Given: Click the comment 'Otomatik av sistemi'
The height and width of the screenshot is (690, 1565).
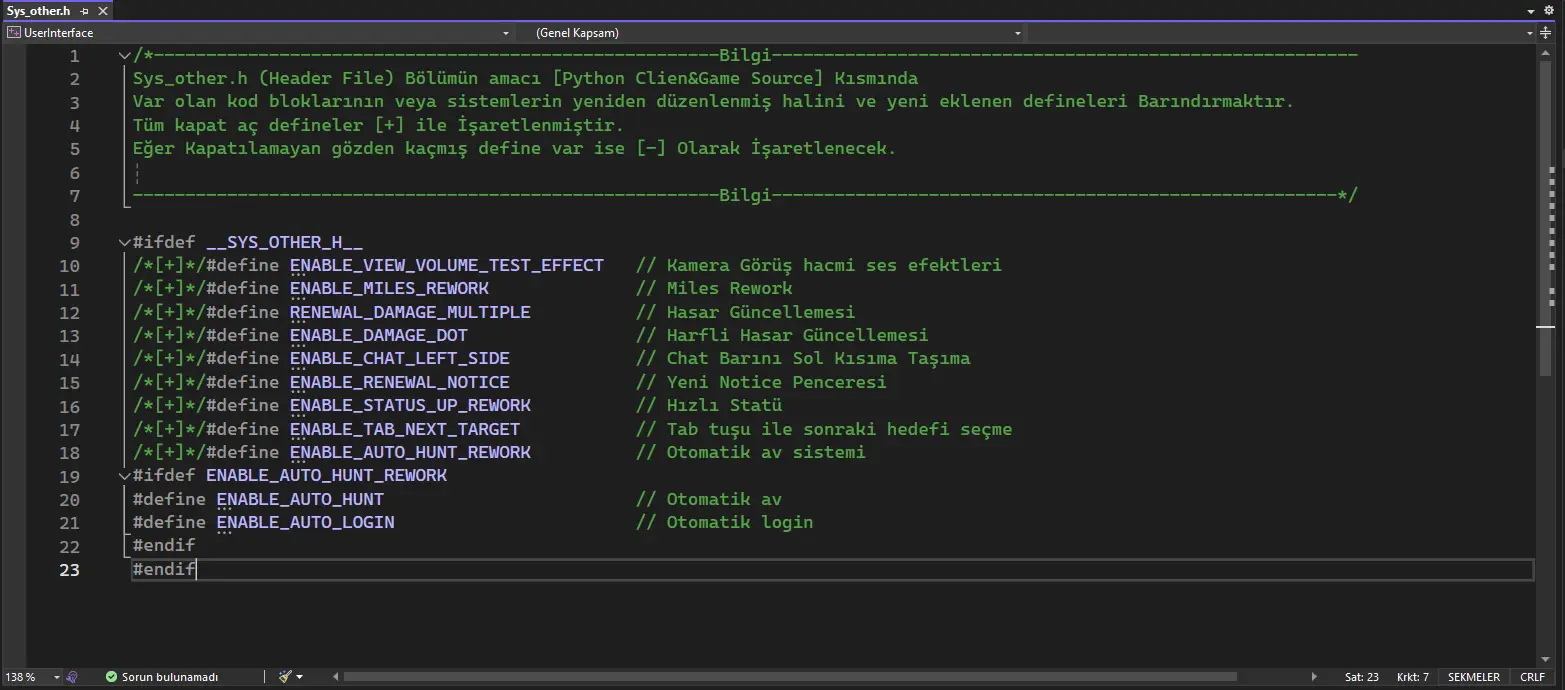Looking at the screenshot, I should (x=766, y=453).
